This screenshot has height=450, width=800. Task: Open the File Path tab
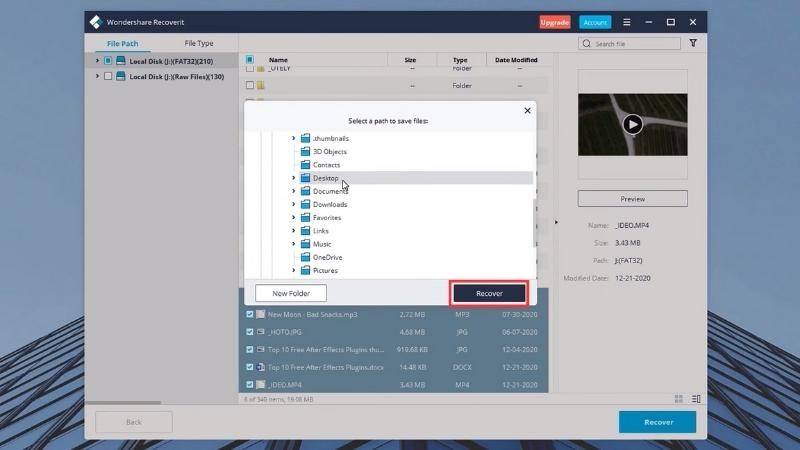123,44
